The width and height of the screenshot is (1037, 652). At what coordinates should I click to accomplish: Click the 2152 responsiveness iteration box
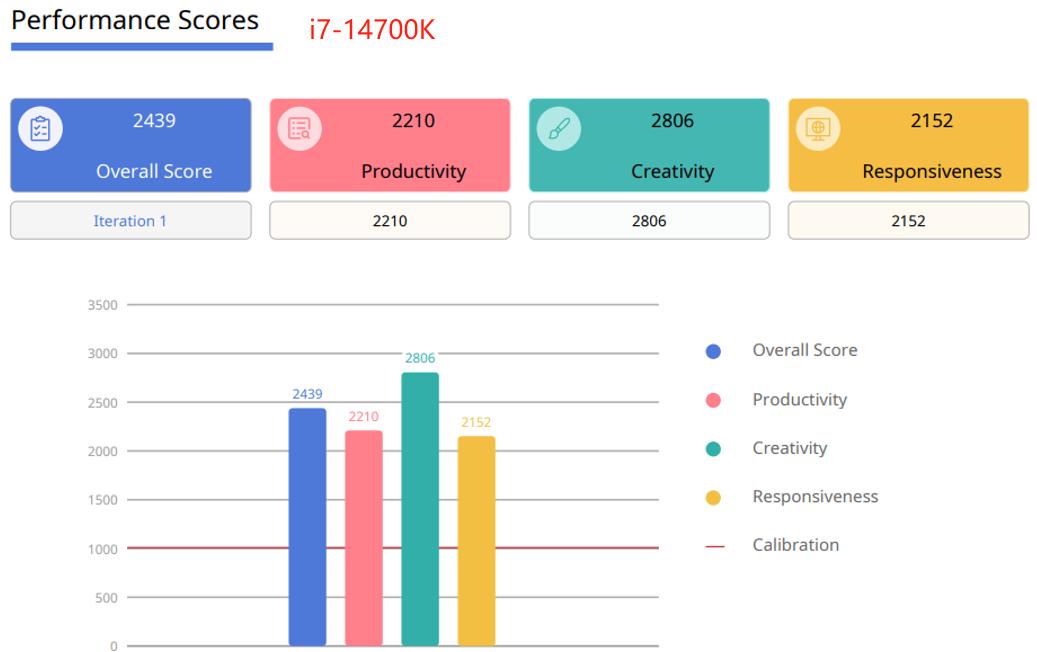[909, 220]
